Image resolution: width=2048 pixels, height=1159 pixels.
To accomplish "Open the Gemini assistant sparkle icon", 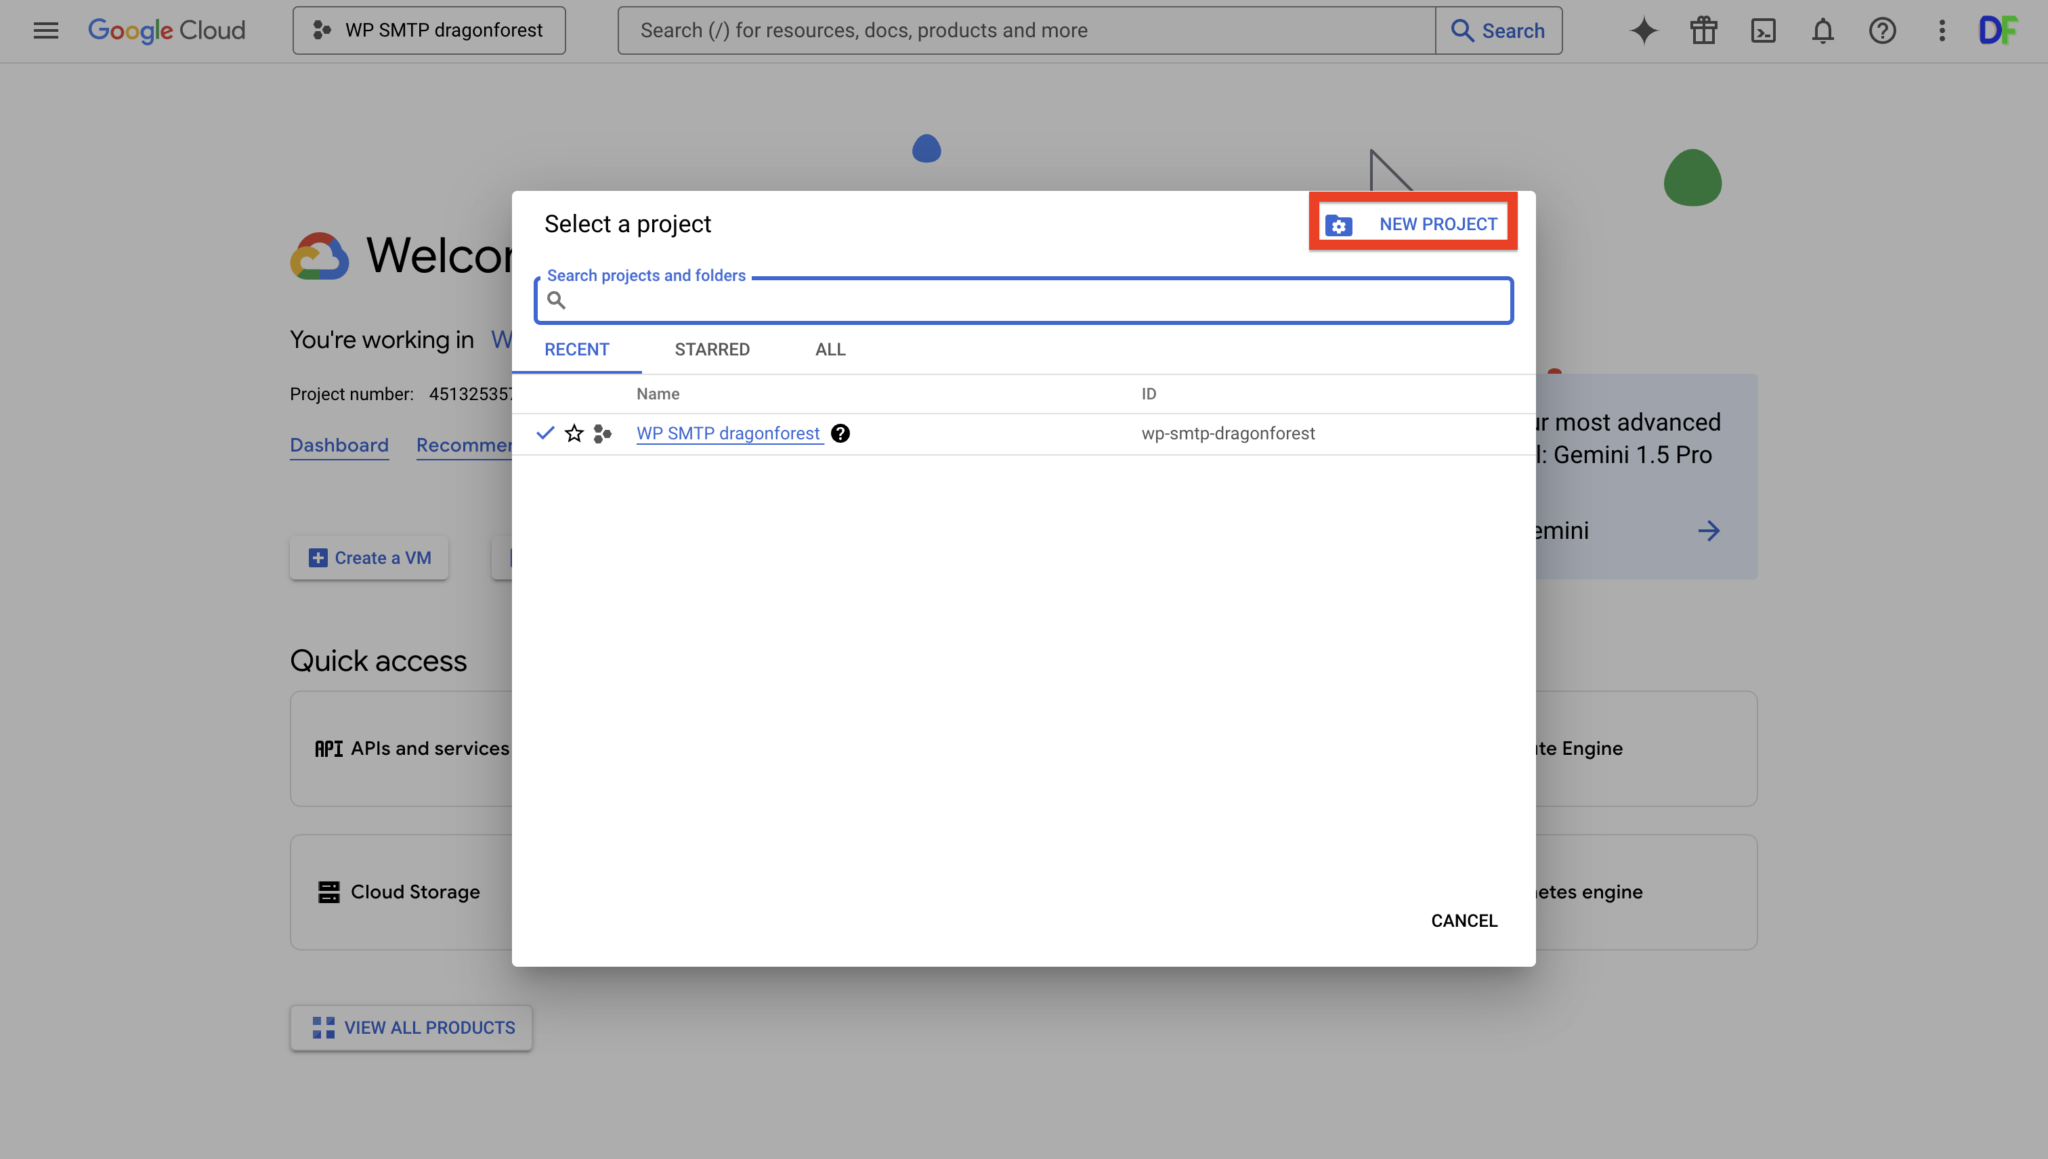I will pyautogui.click(x=1643, y=30).
